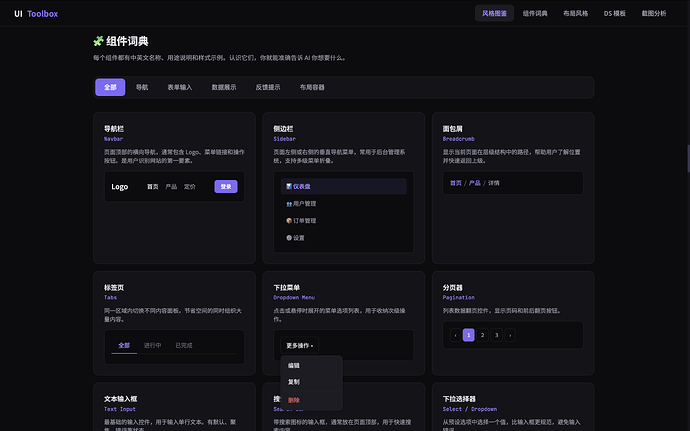Click the users icon beside 用户管理

pyautogui.click(x=289, y=204)
